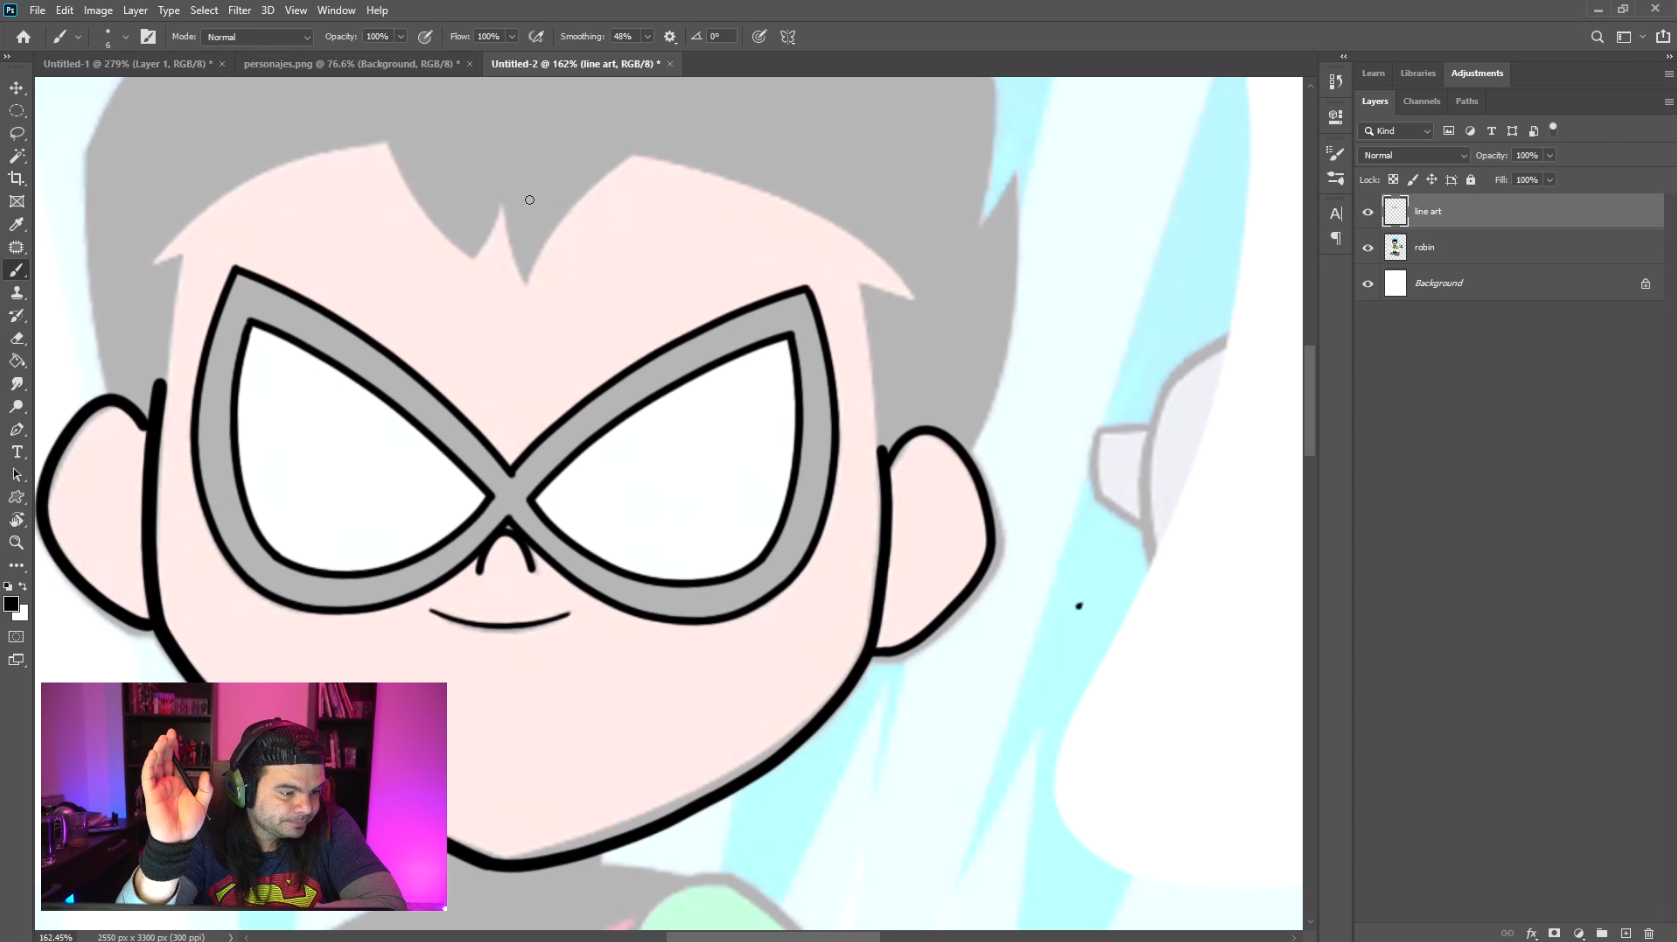Select the Paint Bucket tool
1677x942 pixels.
tap(17, 361)
